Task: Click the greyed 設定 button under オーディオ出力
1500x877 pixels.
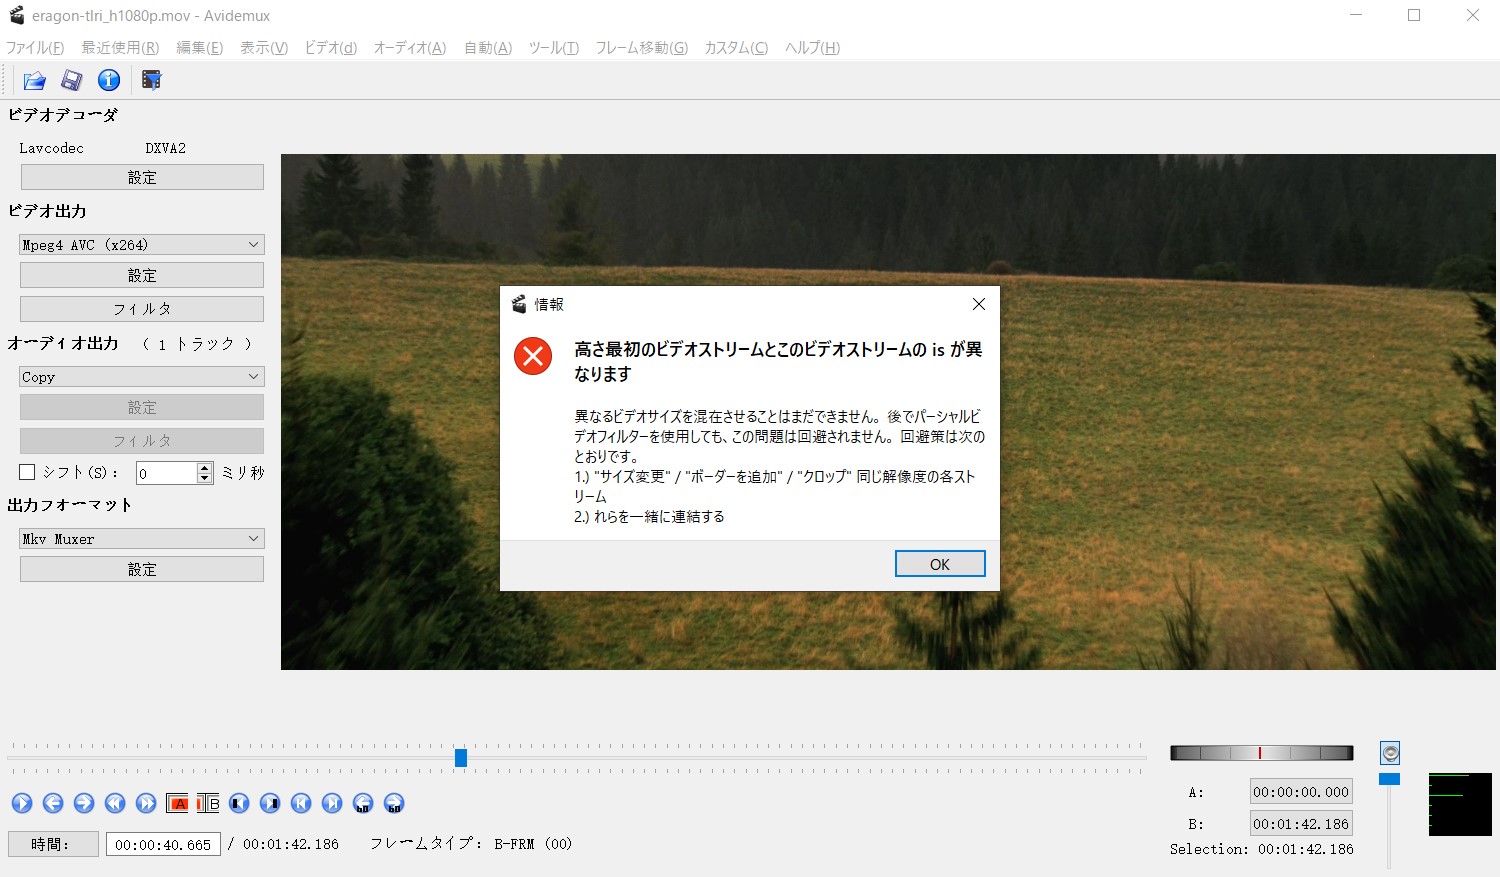Action: (x=142, y=407)
